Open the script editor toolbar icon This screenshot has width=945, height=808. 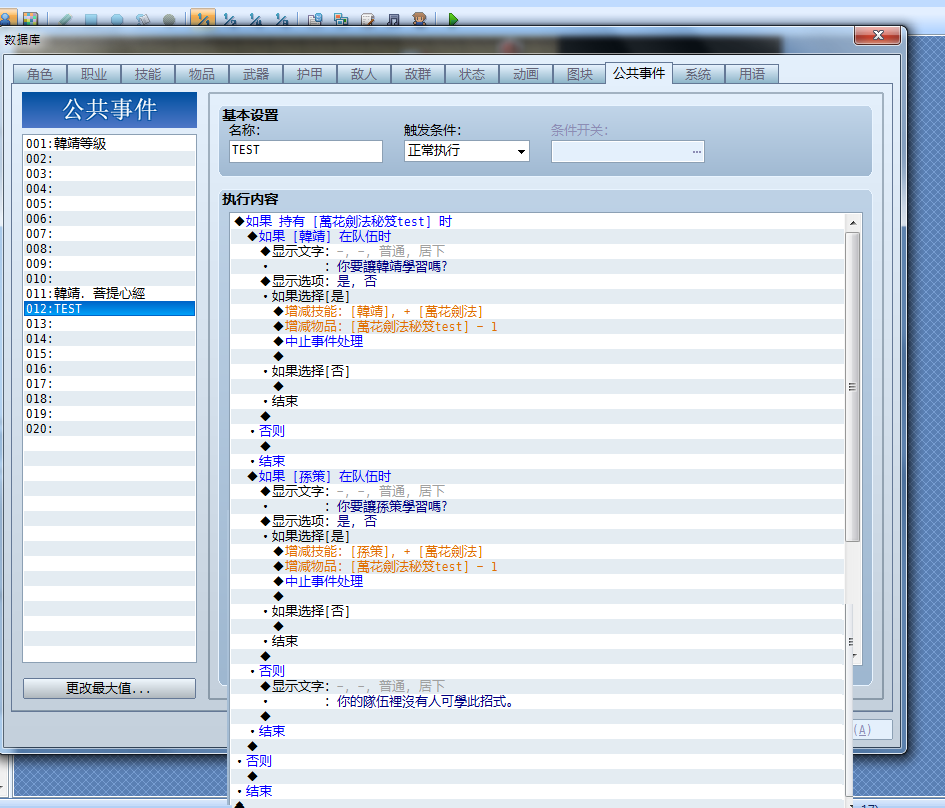click(x=368, y=19)
